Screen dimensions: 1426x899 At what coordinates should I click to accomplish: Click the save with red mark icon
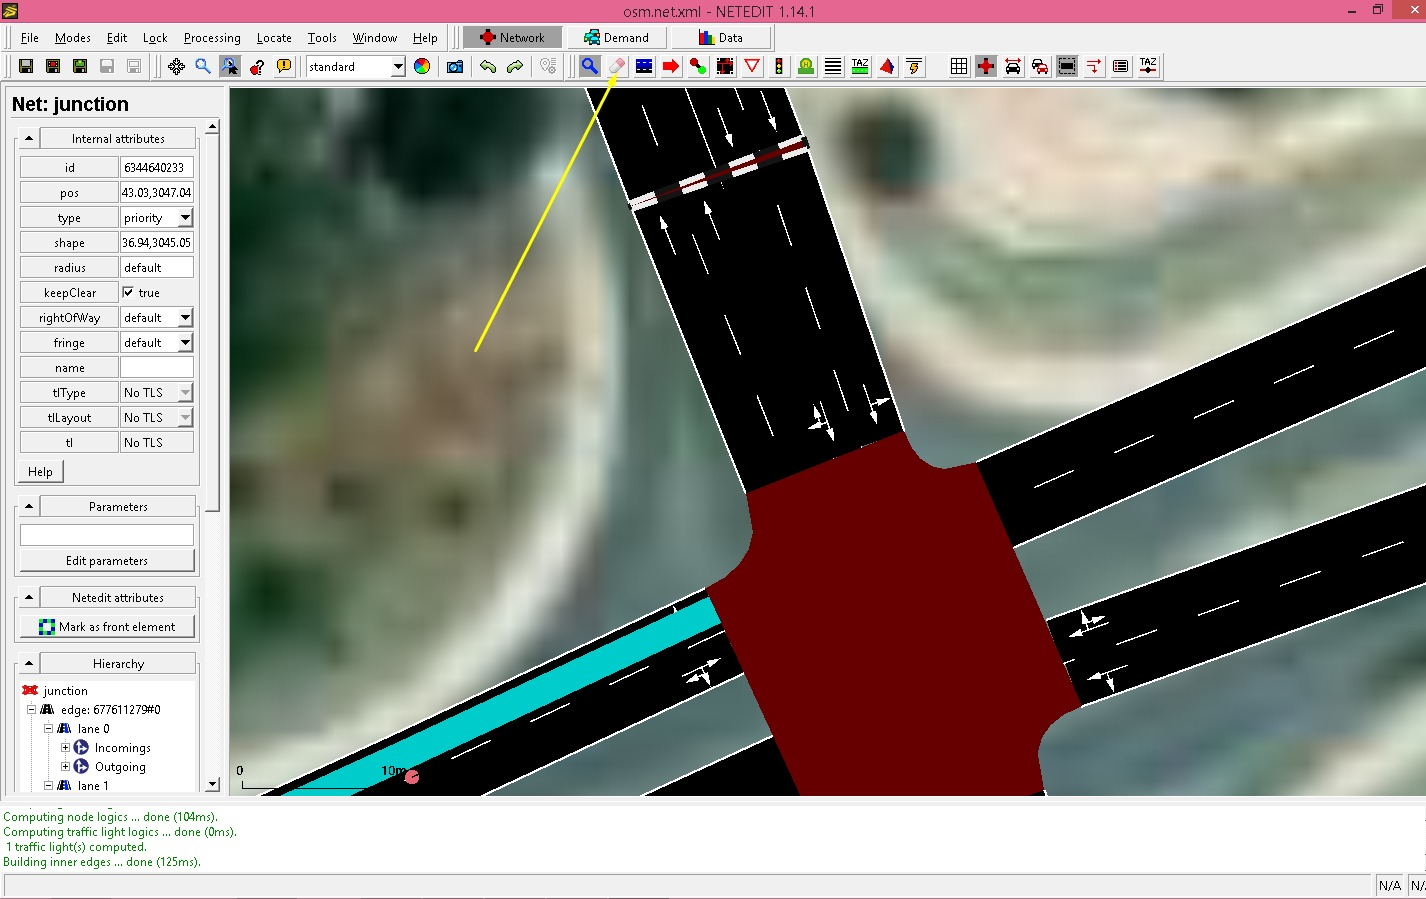click(52, 66)
